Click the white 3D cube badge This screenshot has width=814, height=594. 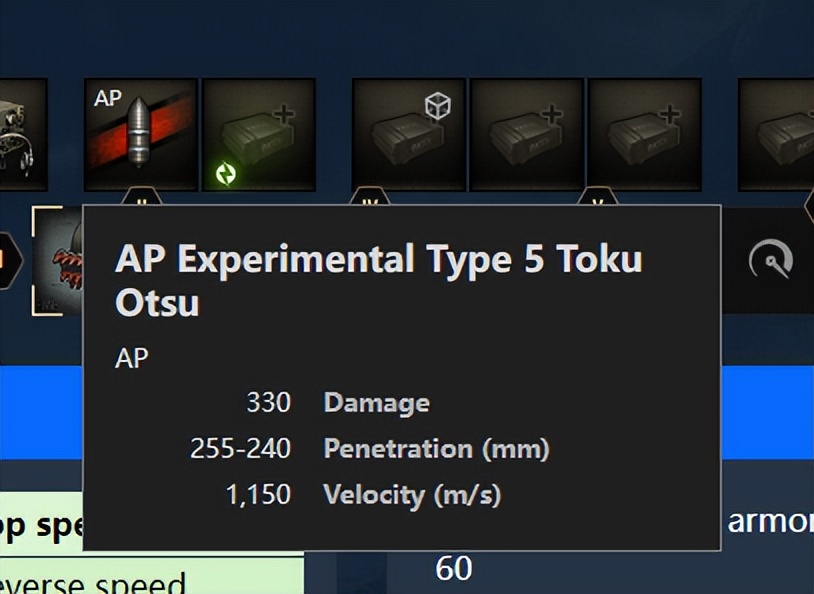435,106
